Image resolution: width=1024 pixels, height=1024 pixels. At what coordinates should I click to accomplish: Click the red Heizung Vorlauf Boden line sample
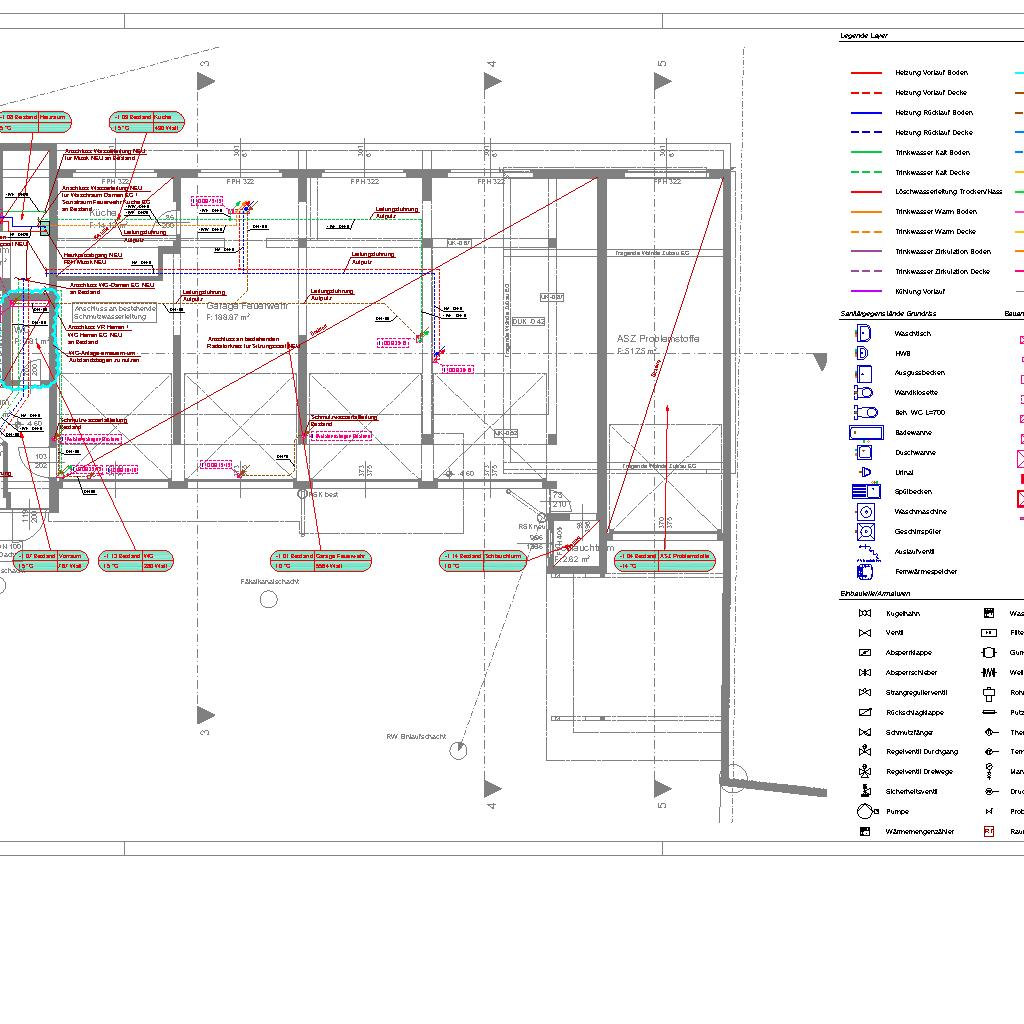click(x=866, y=73)
